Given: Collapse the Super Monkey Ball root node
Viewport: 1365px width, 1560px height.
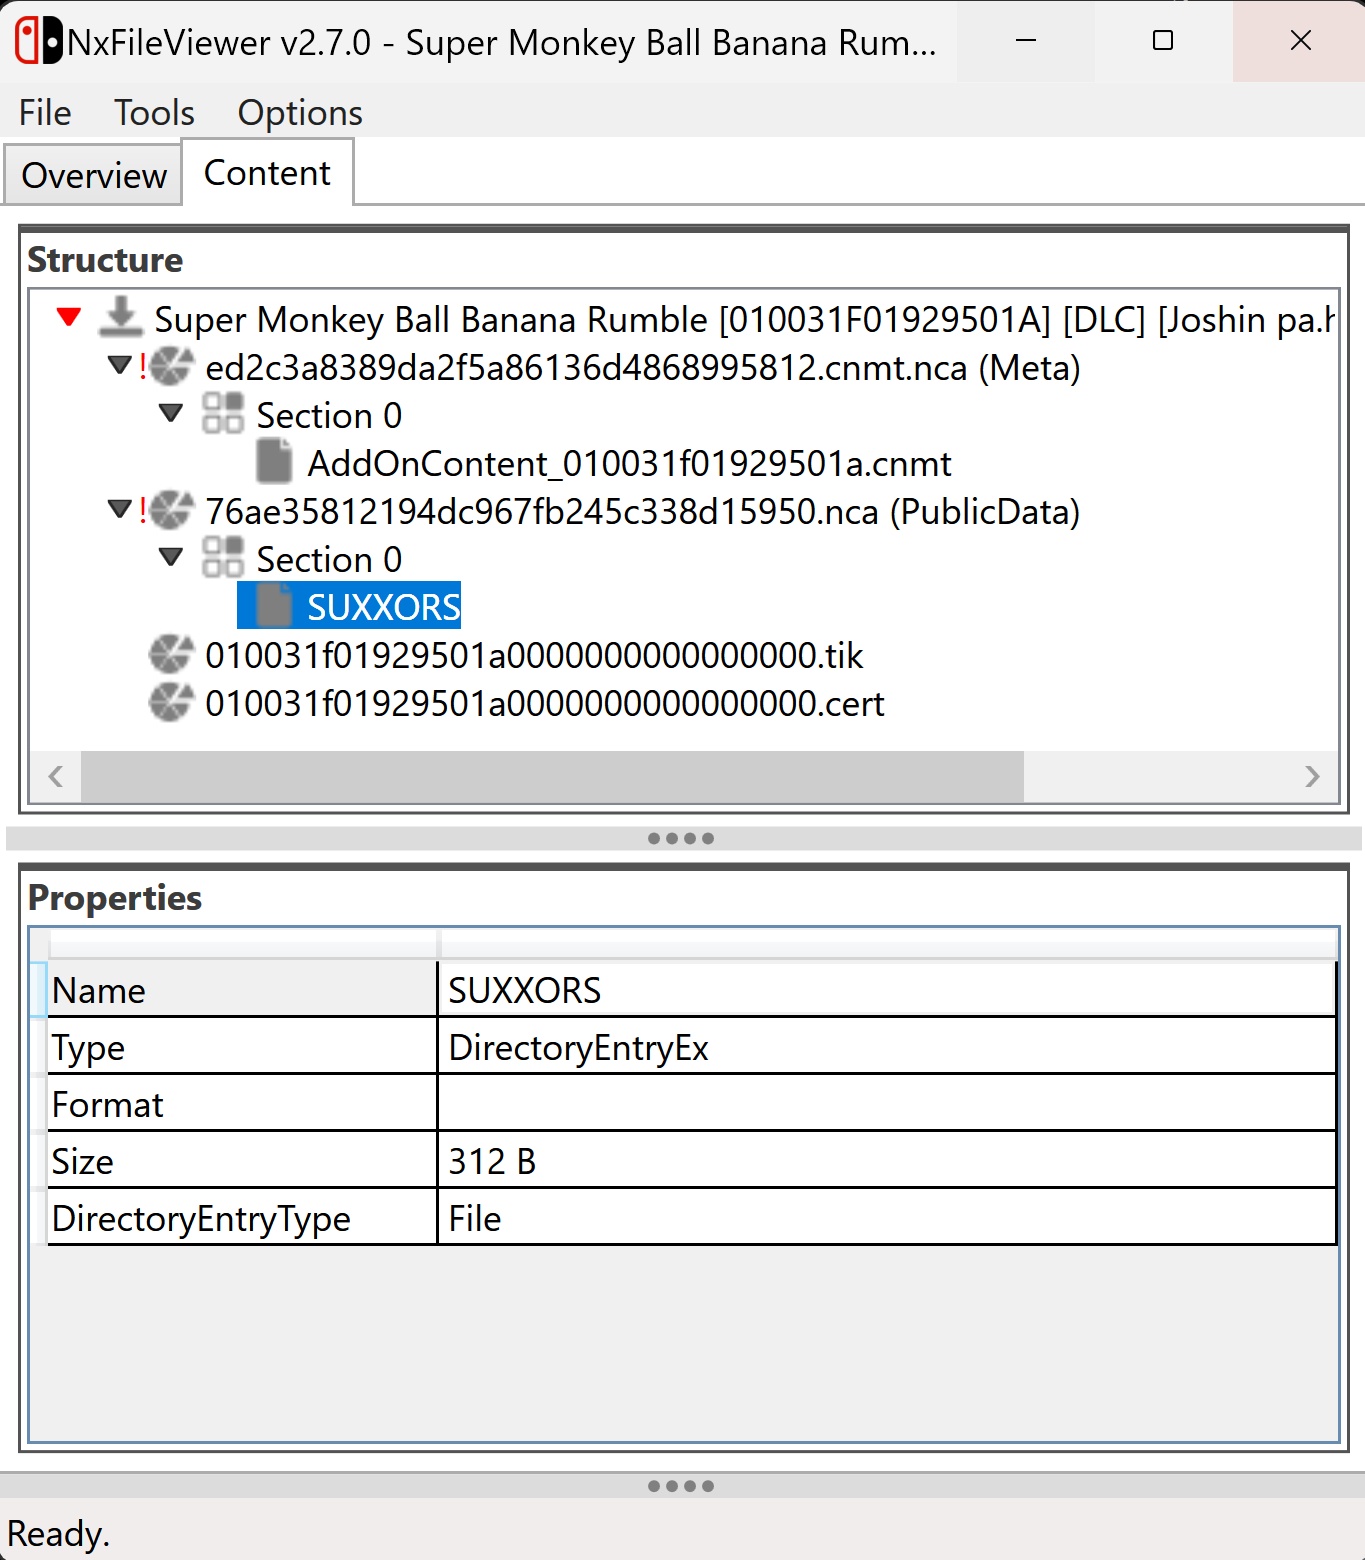Looking at the screenshot, I should pyautogui.click(x=69, y=317).
